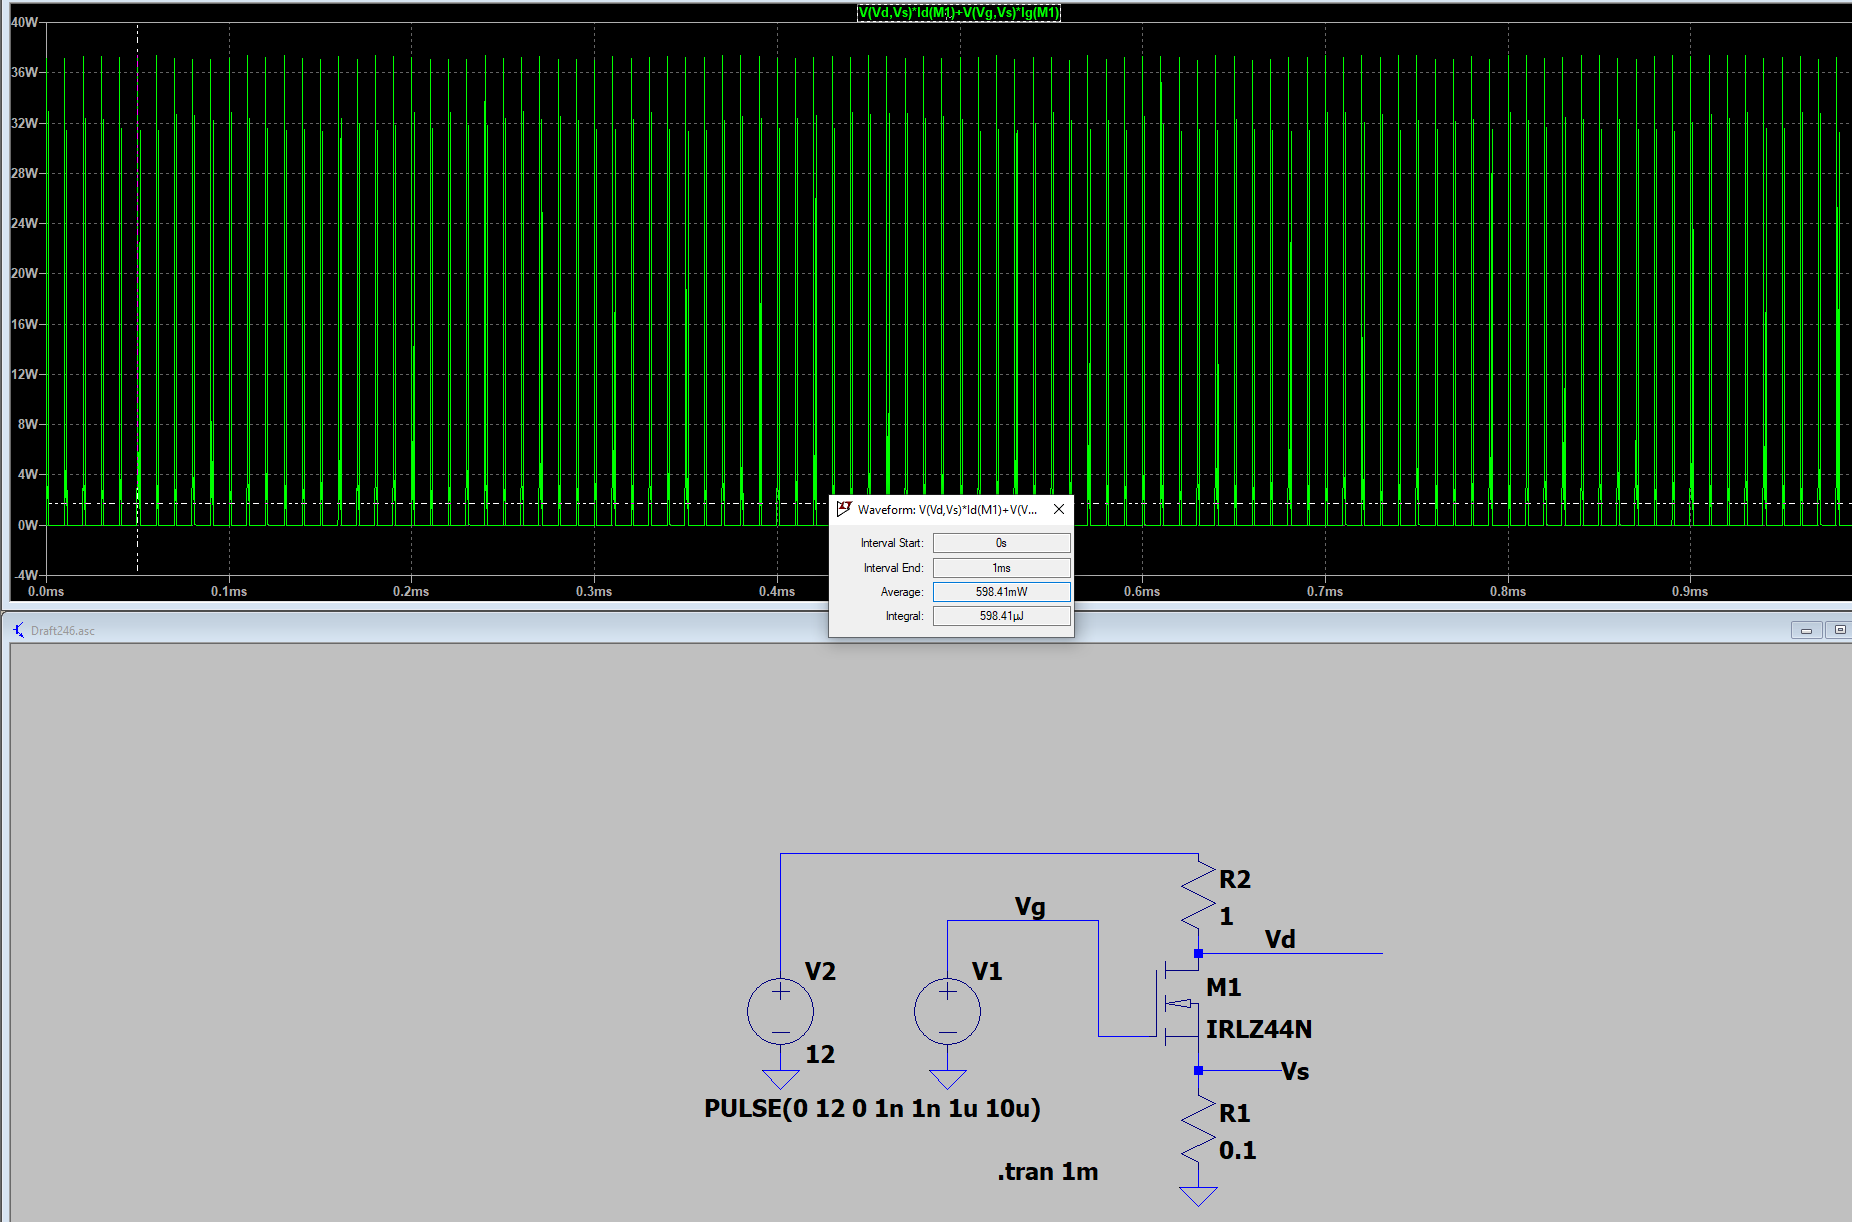Click the Vs node junction dot

1198,1071
